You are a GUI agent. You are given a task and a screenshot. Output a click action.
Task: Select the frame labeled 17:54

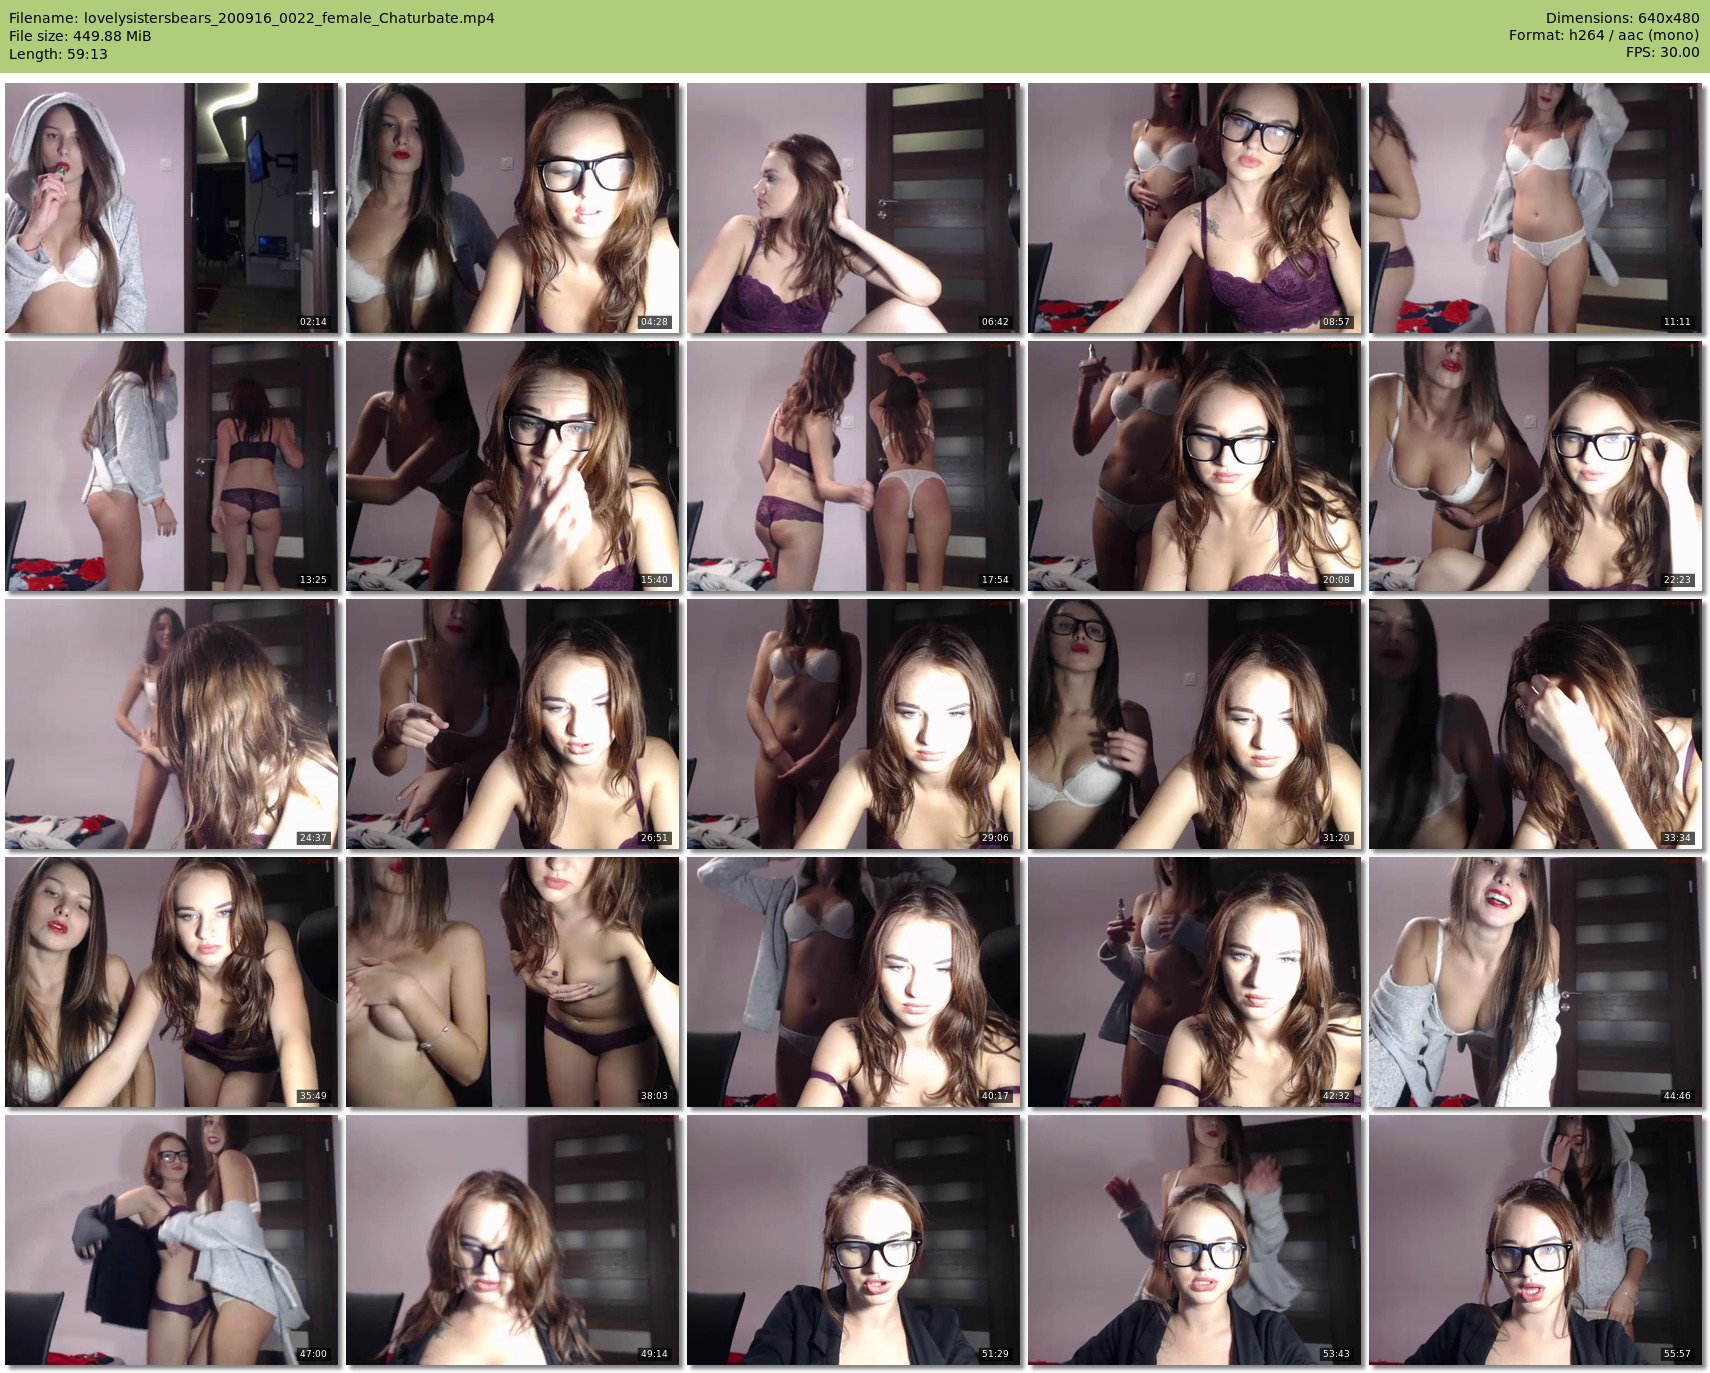pos(853,466)
